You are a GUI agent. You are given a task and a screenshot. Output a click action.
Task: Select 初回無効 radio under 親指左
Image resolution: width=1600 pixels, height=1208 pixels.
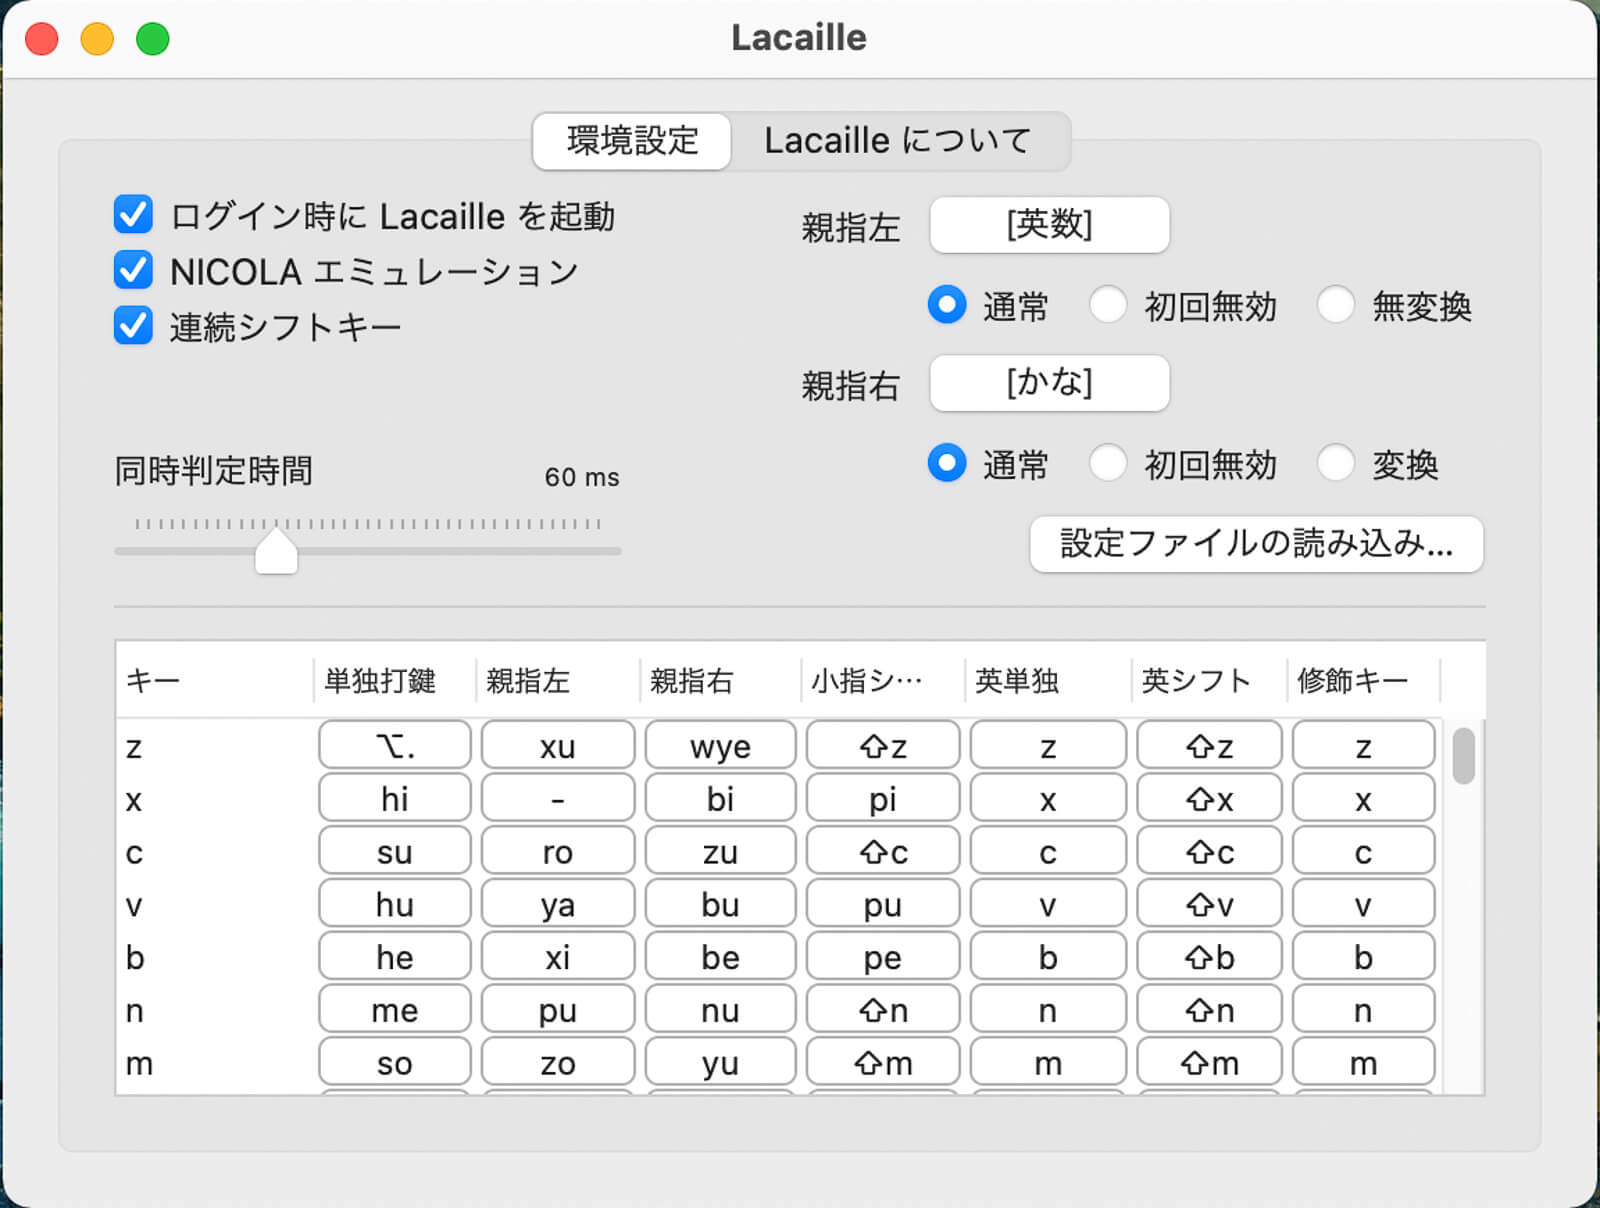(1108, 305)
